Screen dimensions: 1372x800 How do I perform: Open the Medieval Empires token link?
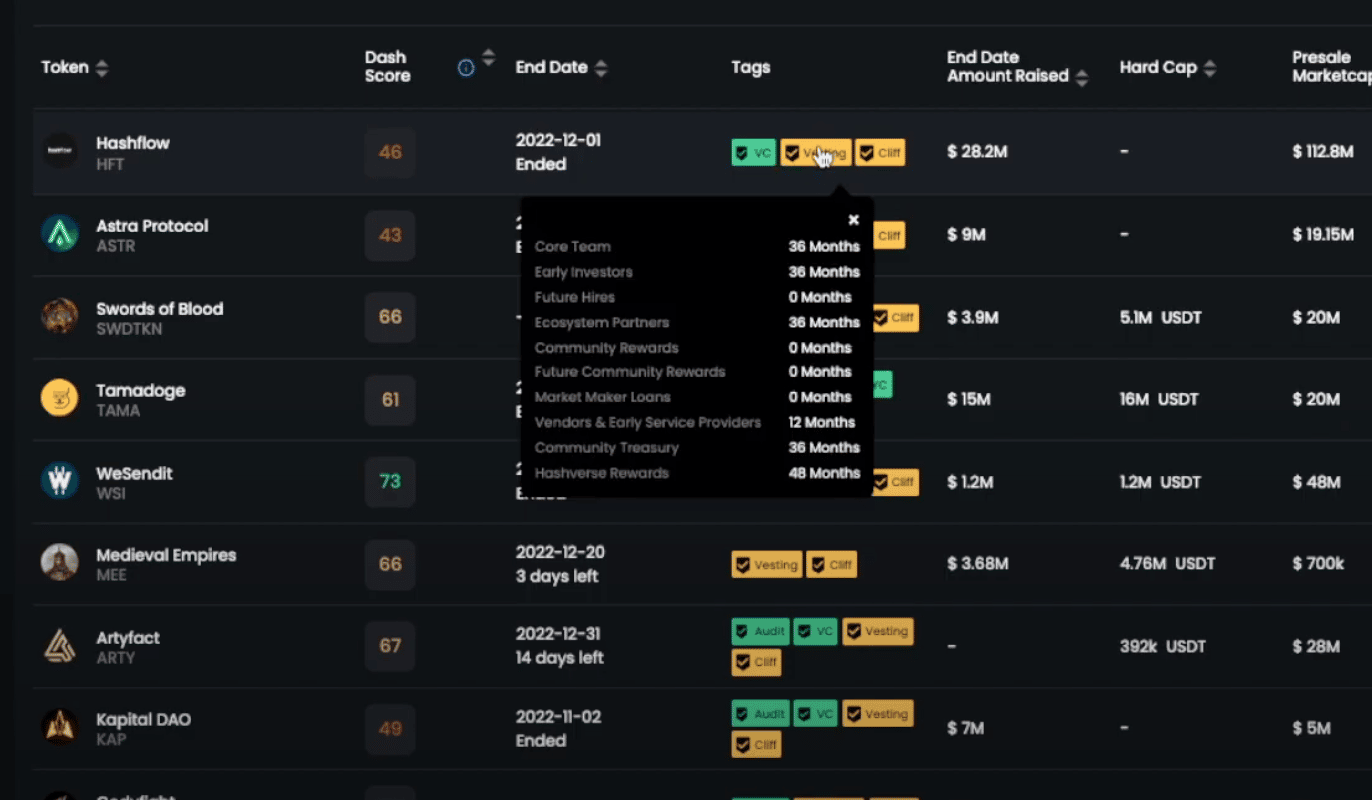(166, 555)
